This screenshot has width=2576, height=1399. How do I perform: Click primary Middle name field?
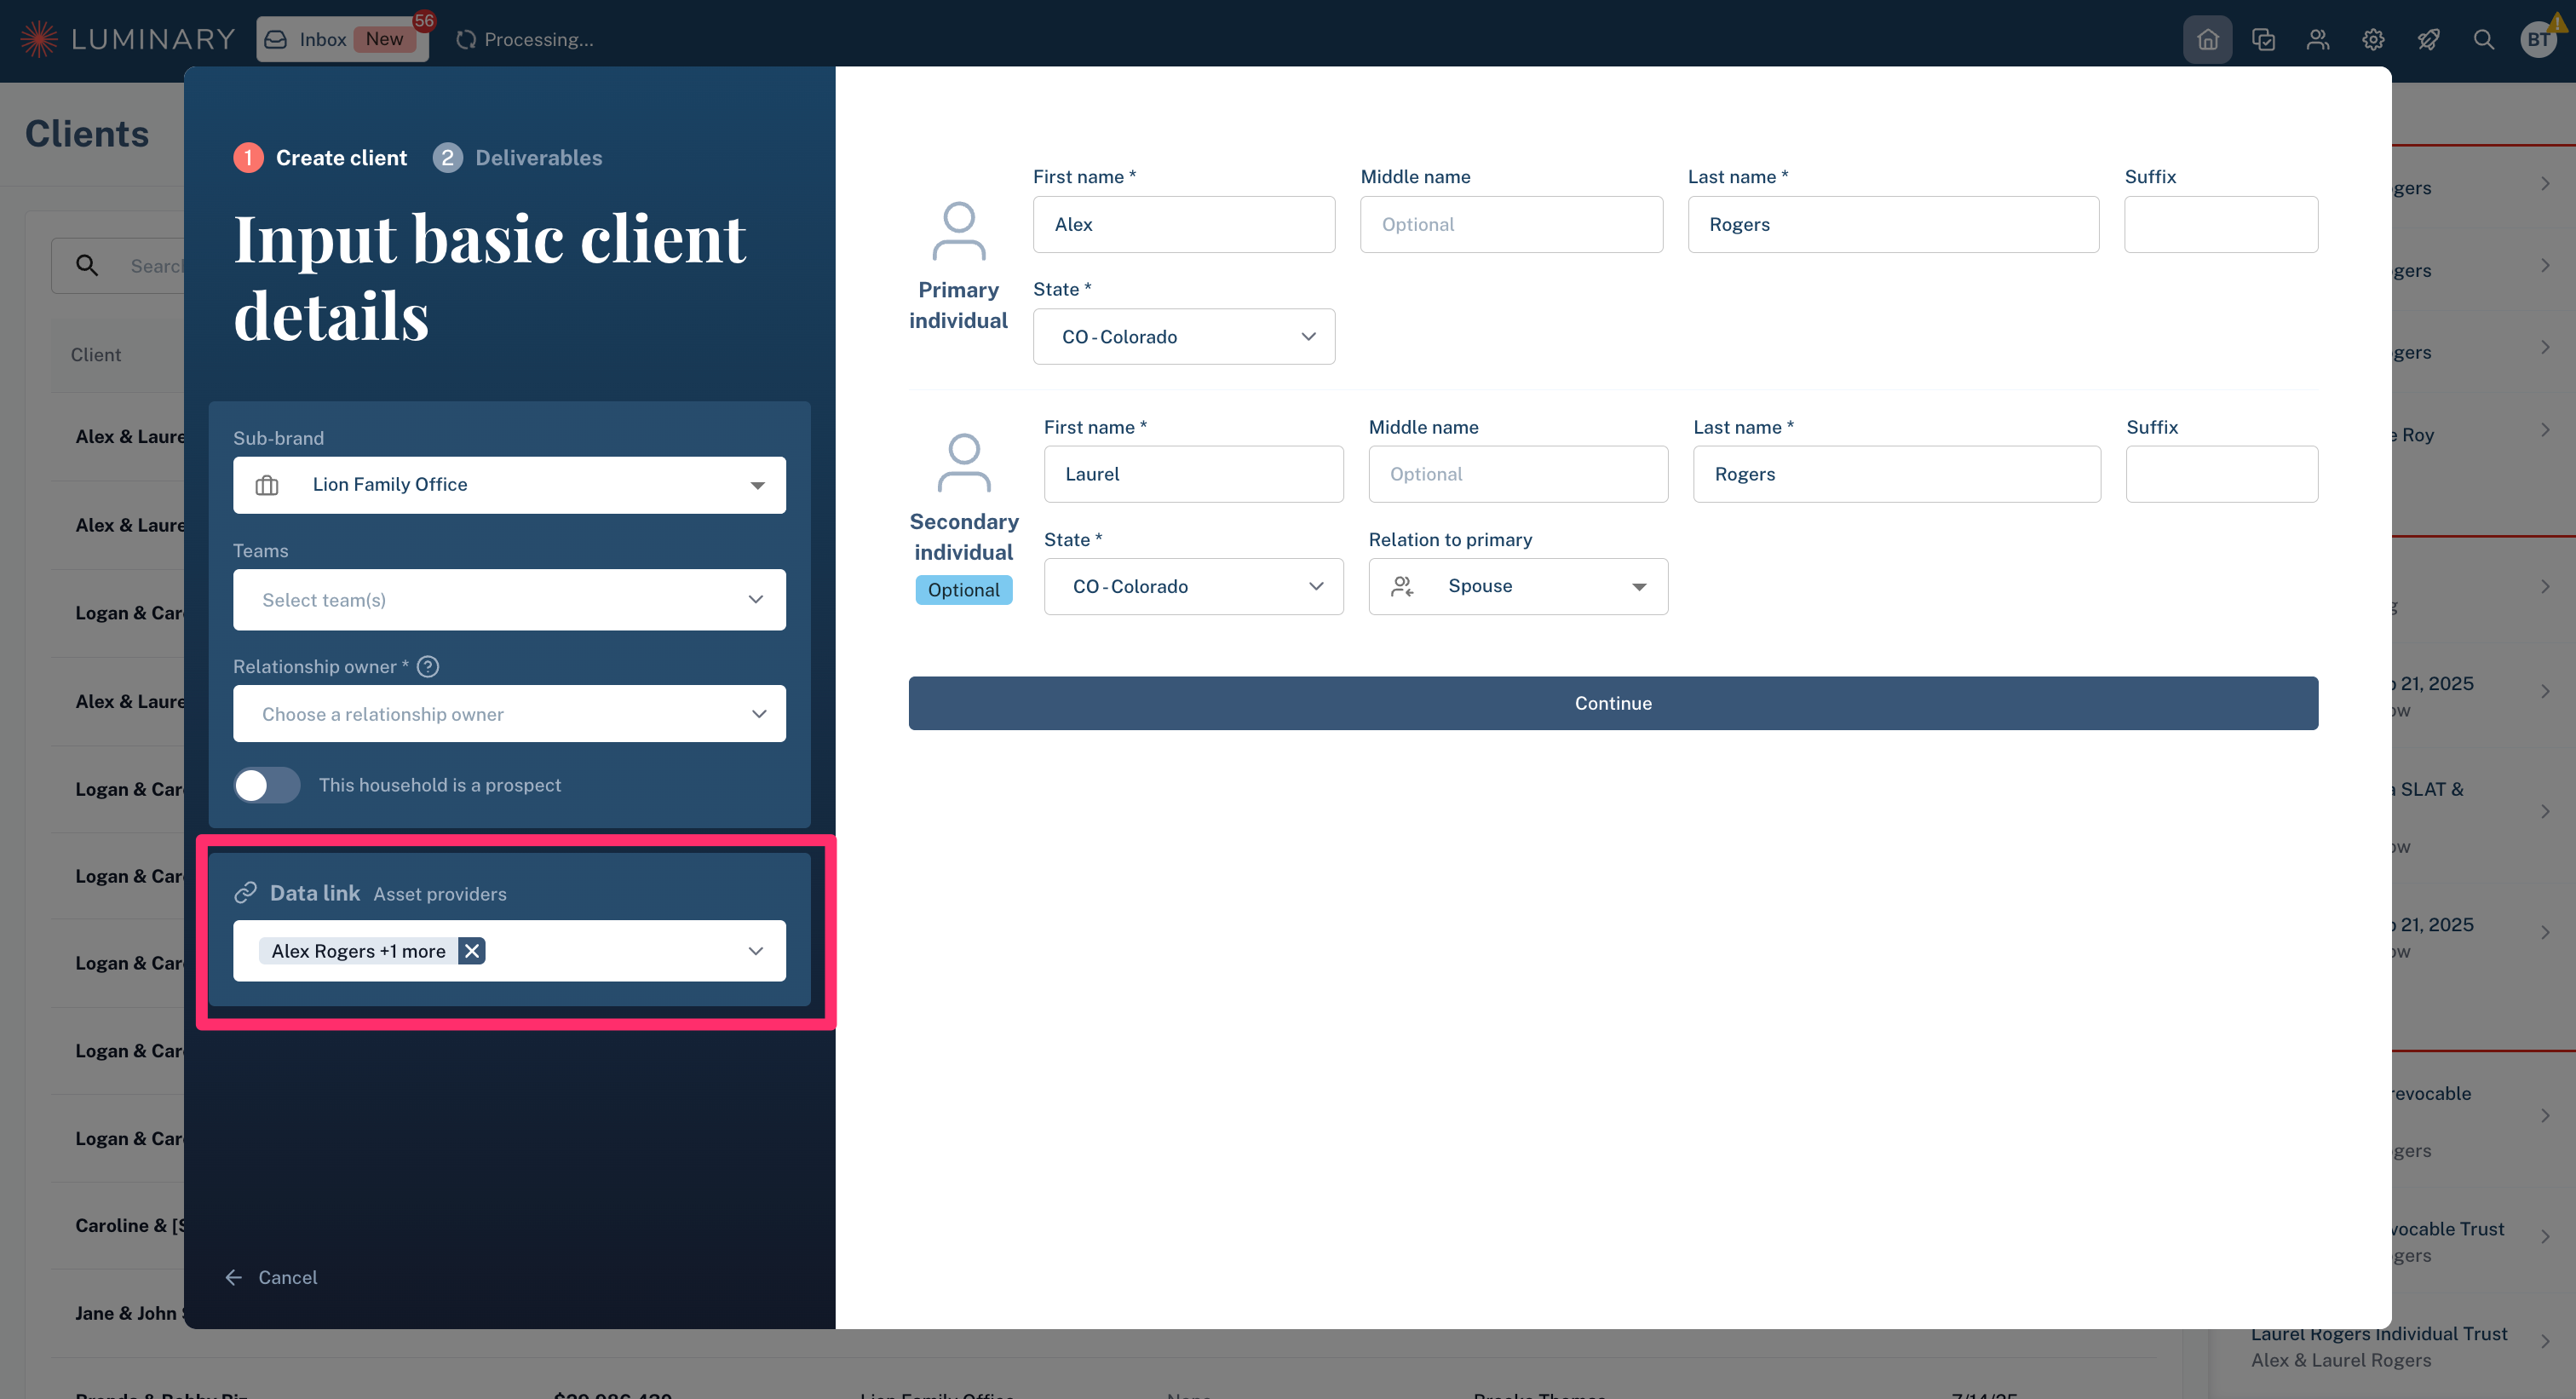(x=1511, y=225)
